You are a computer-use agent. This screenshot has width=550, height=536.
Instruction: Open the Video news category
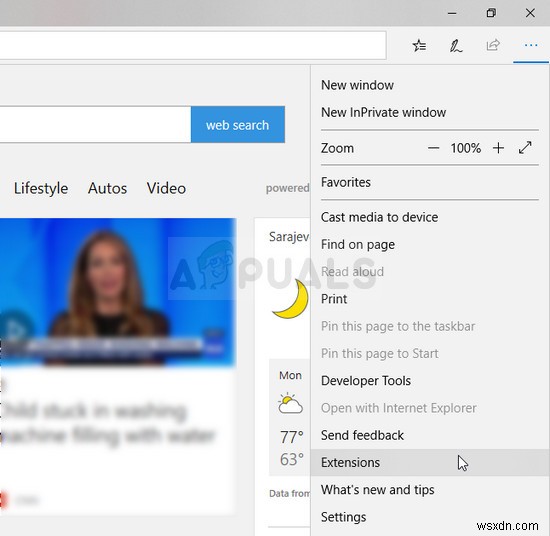[166, 188]
